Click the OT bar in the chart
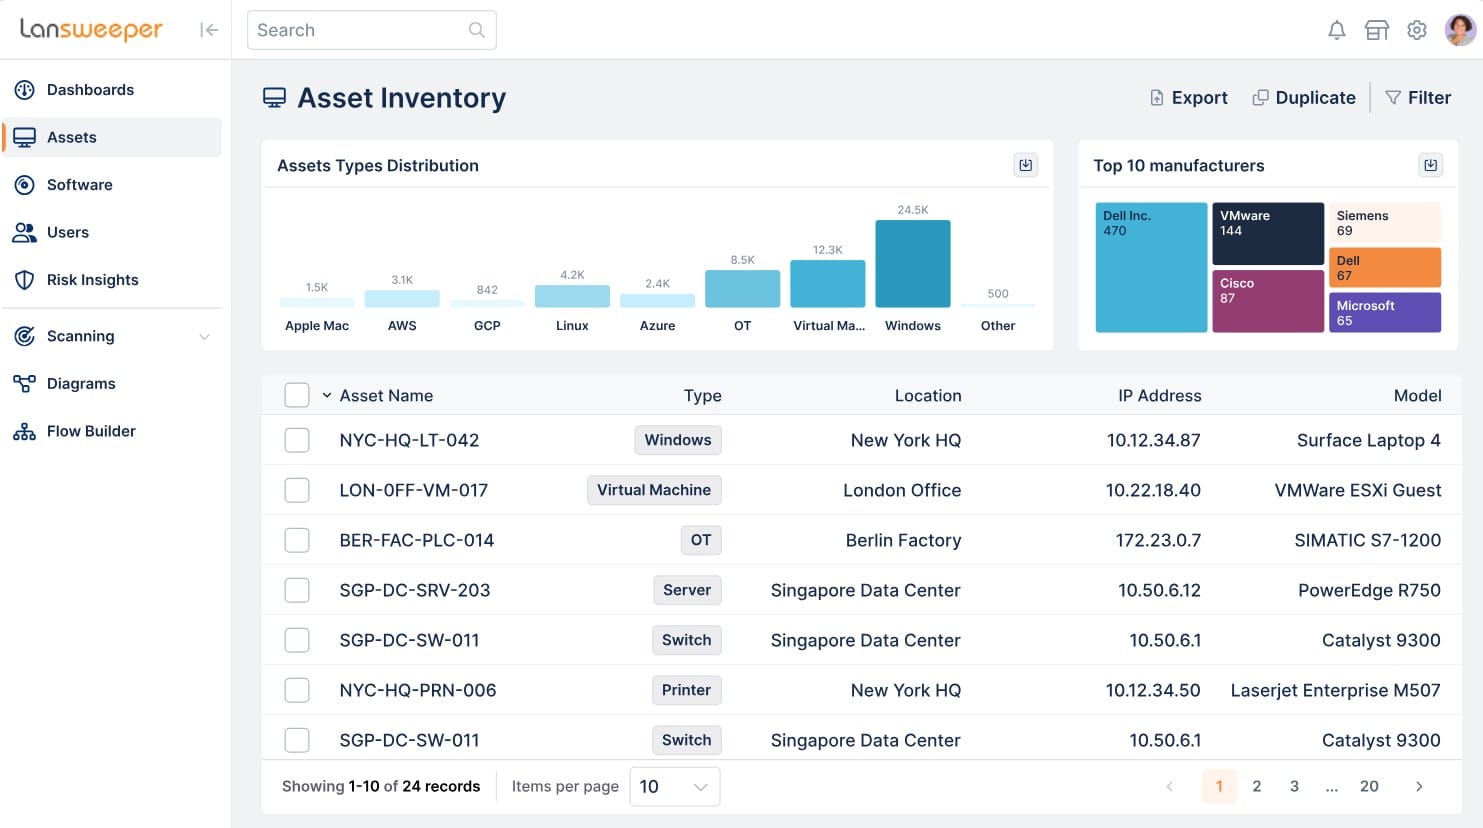The width and height of the screenshot is (1483, 828). tap(742, 289)
